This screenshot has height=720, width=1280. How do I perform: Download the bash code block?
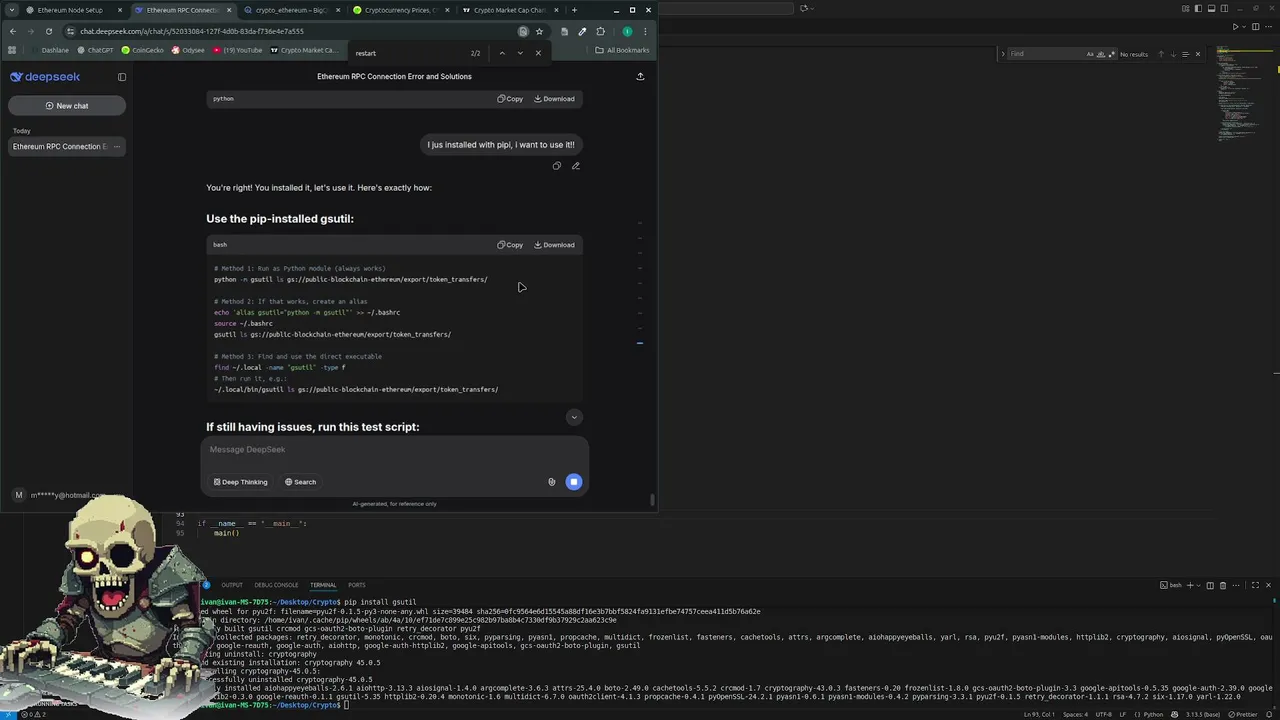(x=554, y=245)
